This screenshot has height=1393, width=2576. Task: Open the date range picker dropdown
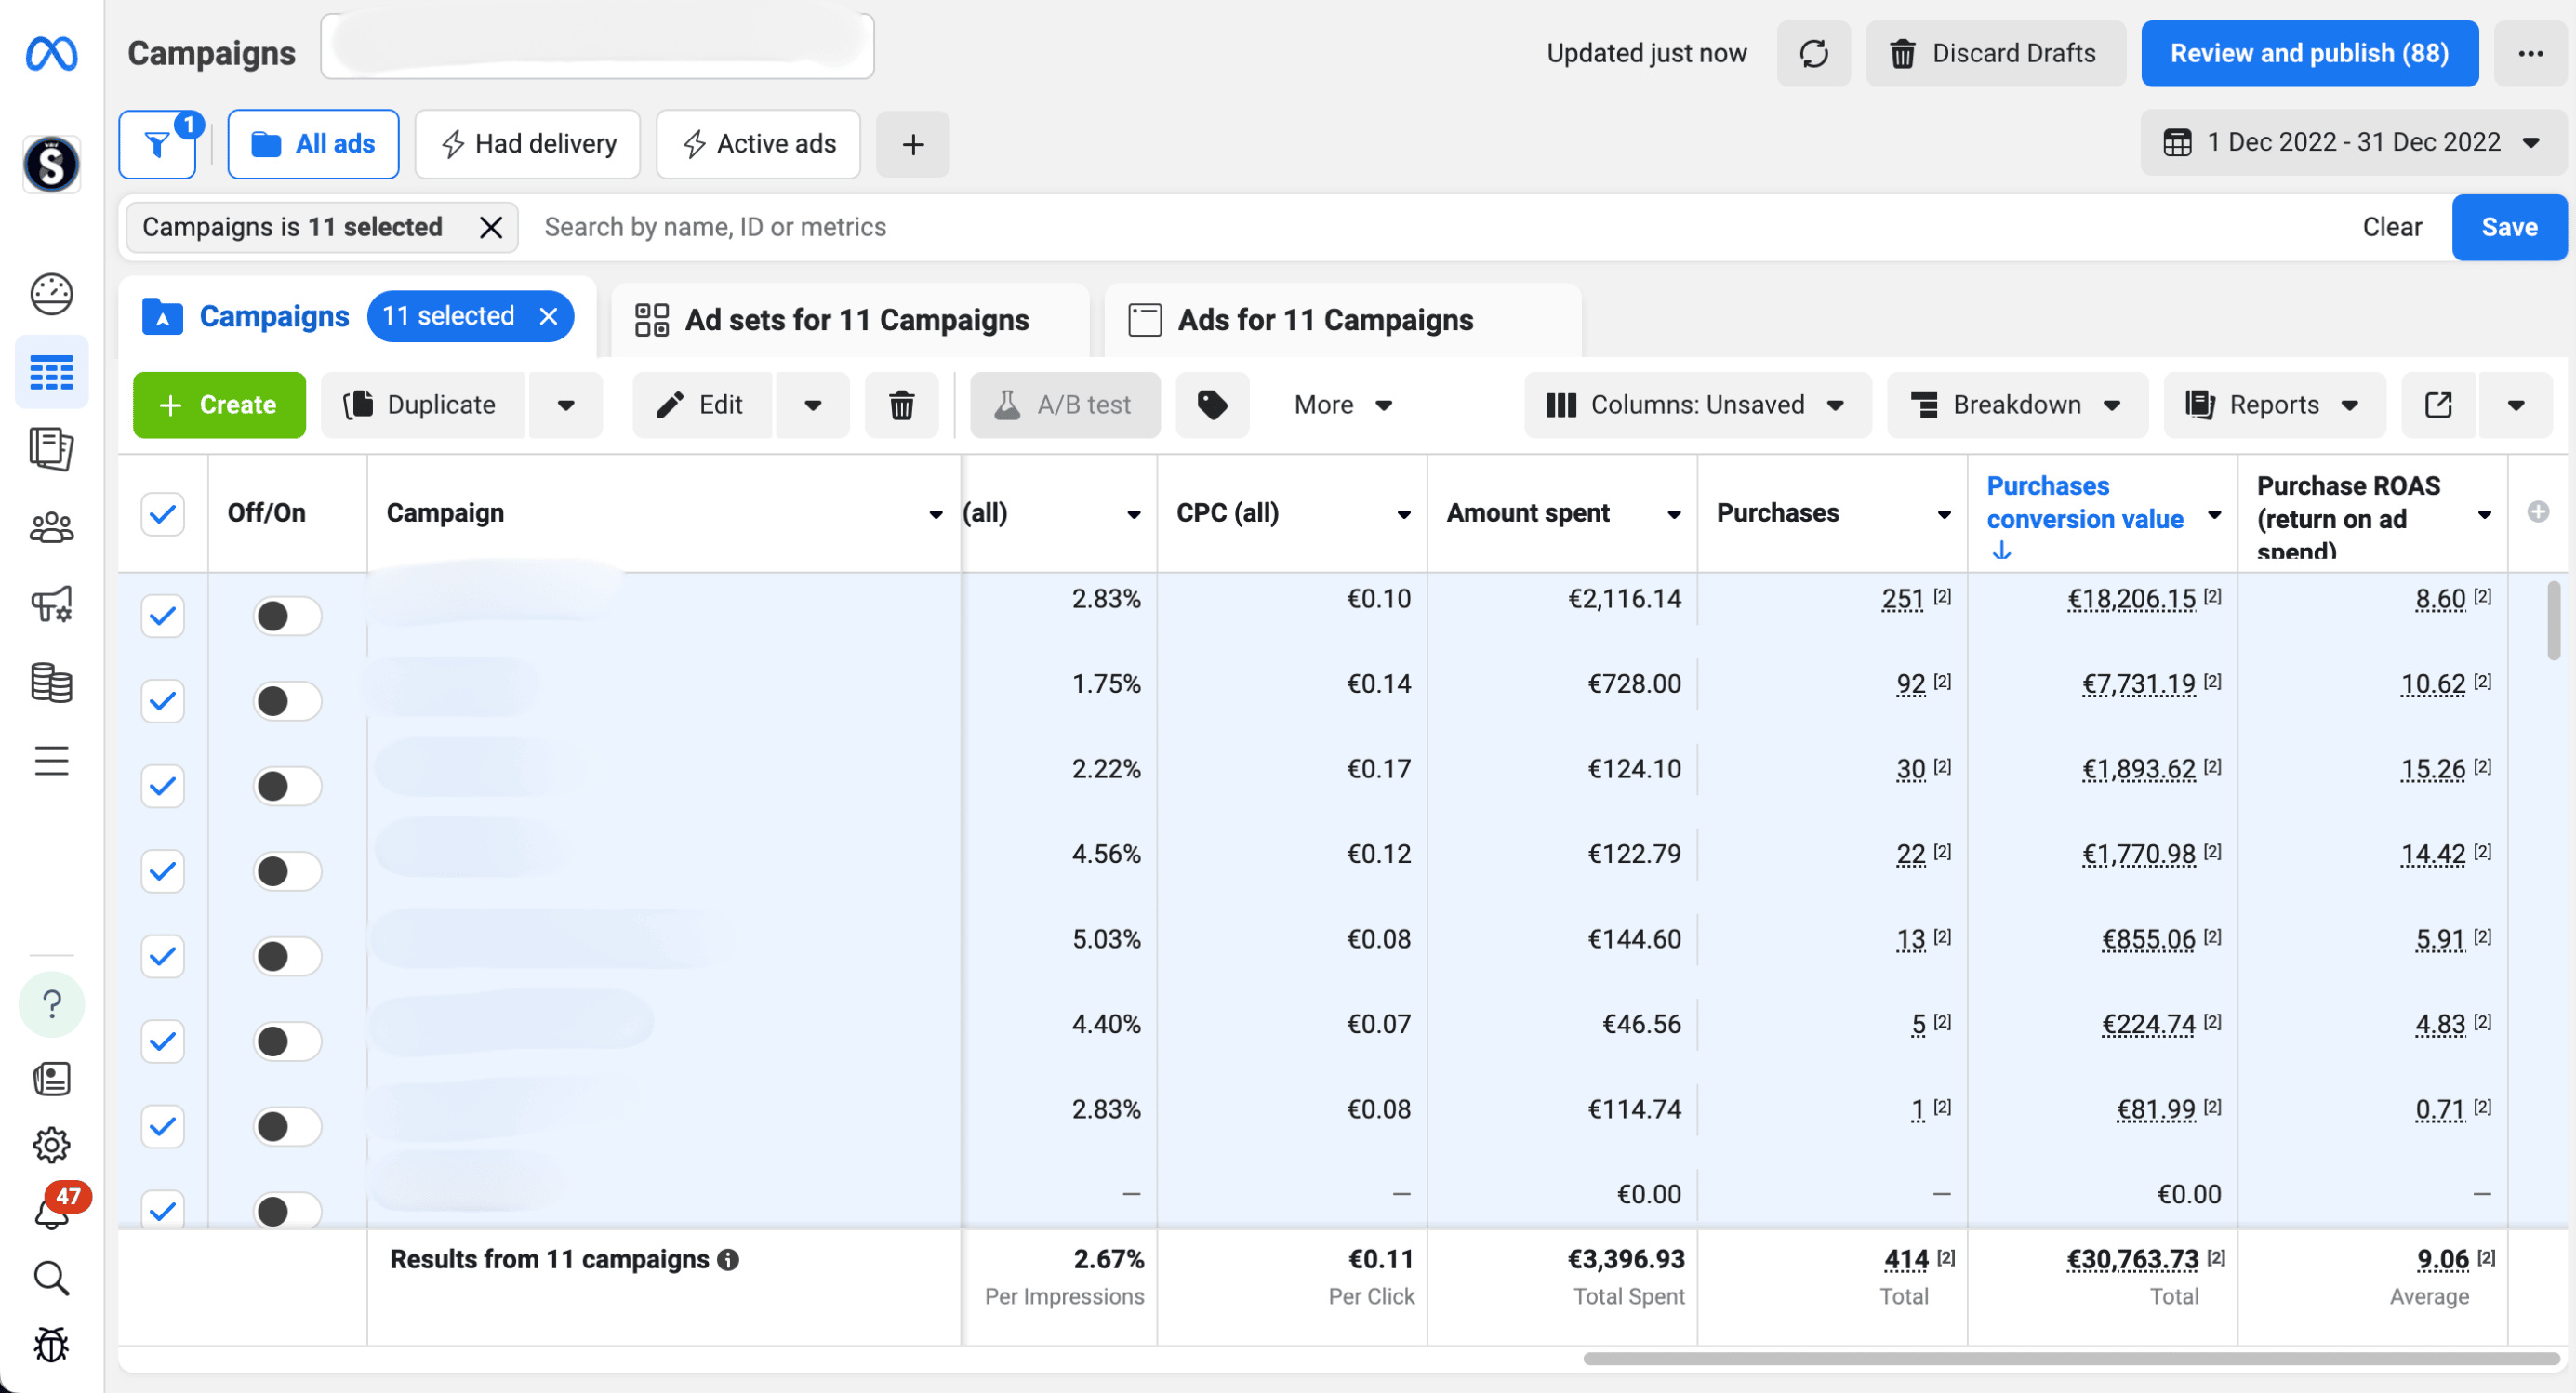pos(2353,143)
